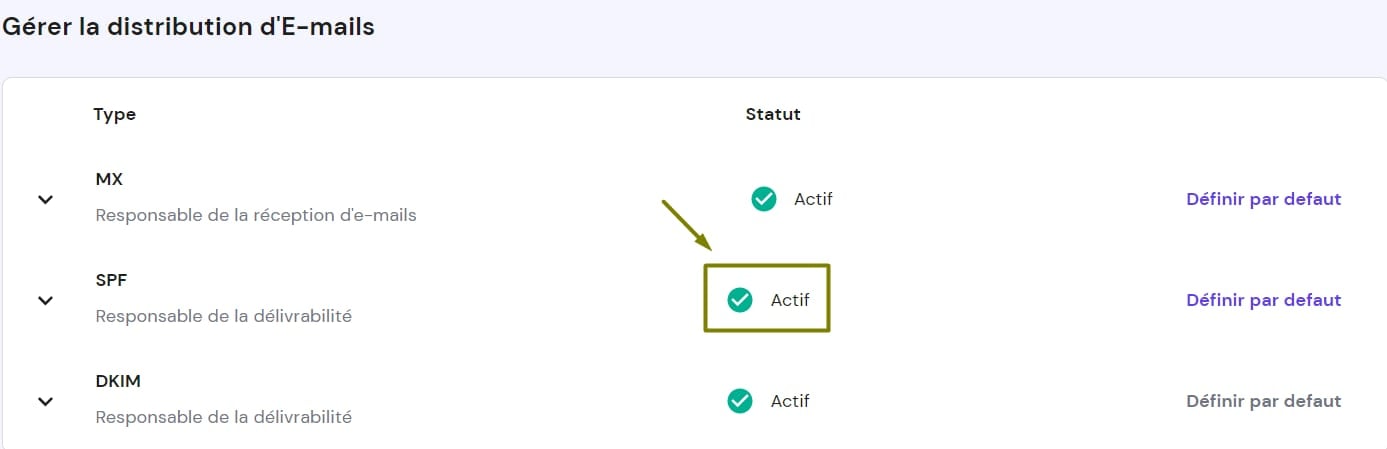Click the "Statut" column header
Image resolution: width=1387 pixels, height=449 pixels.
(773, 114)
